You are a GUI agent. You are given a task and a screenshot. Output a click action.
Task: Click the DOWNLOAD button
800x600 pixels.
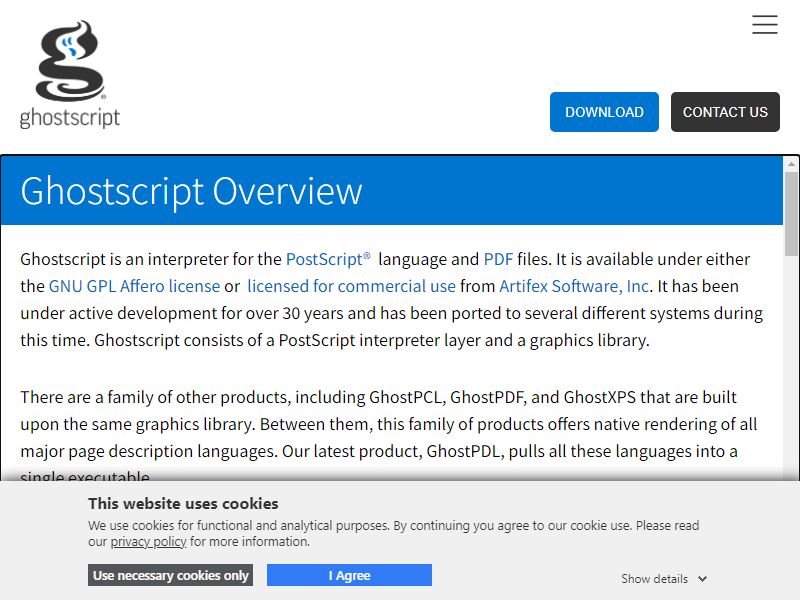(604, 112)
